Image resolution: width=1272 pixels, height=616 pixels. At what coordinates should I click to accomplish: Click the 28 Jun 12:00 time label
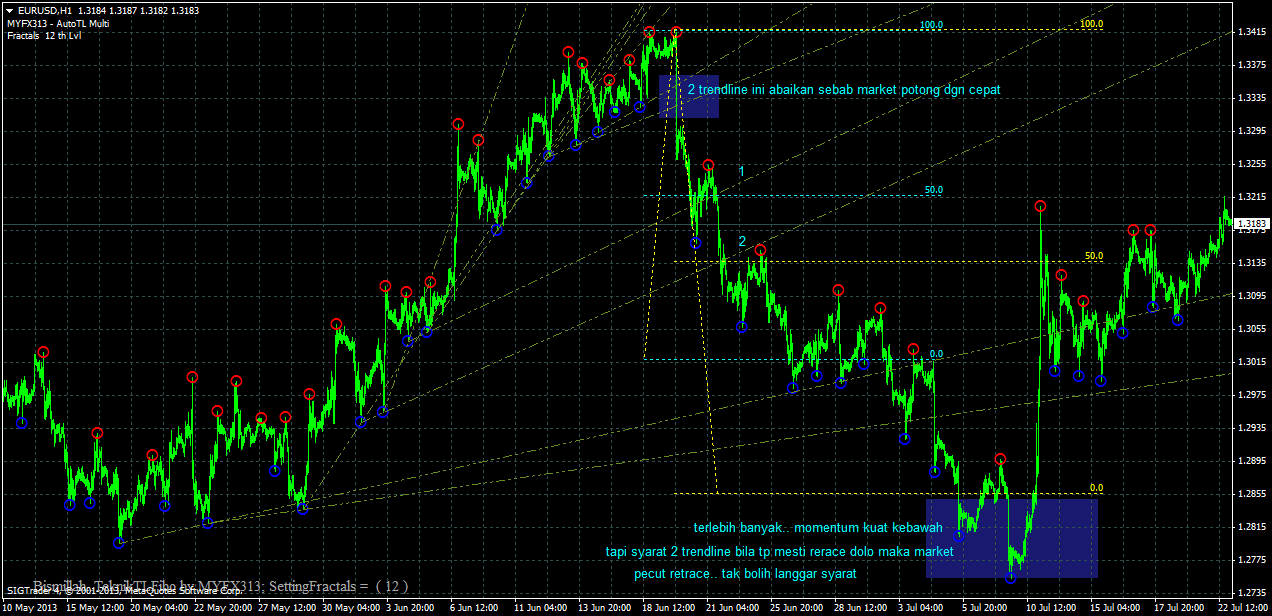pyautogui.click(x=860, y=607)
